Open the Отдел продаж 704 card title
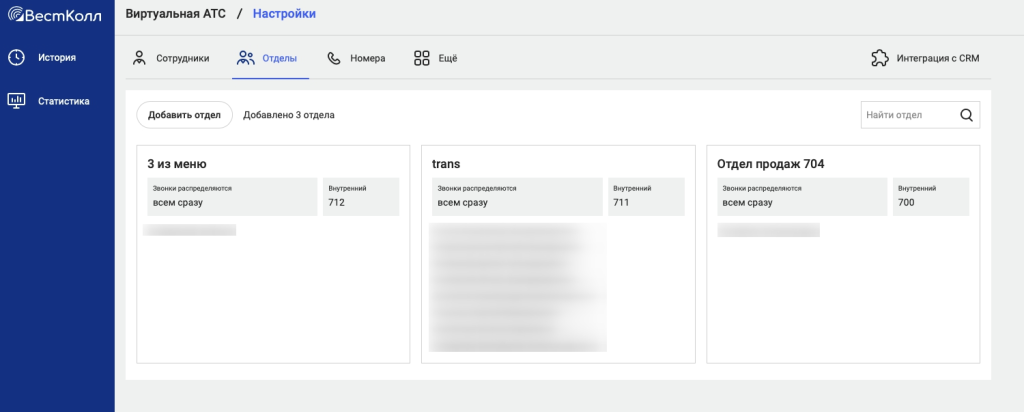Image resolution: width=1024 pixels, height=412 pixels. [x=770, y=163]
